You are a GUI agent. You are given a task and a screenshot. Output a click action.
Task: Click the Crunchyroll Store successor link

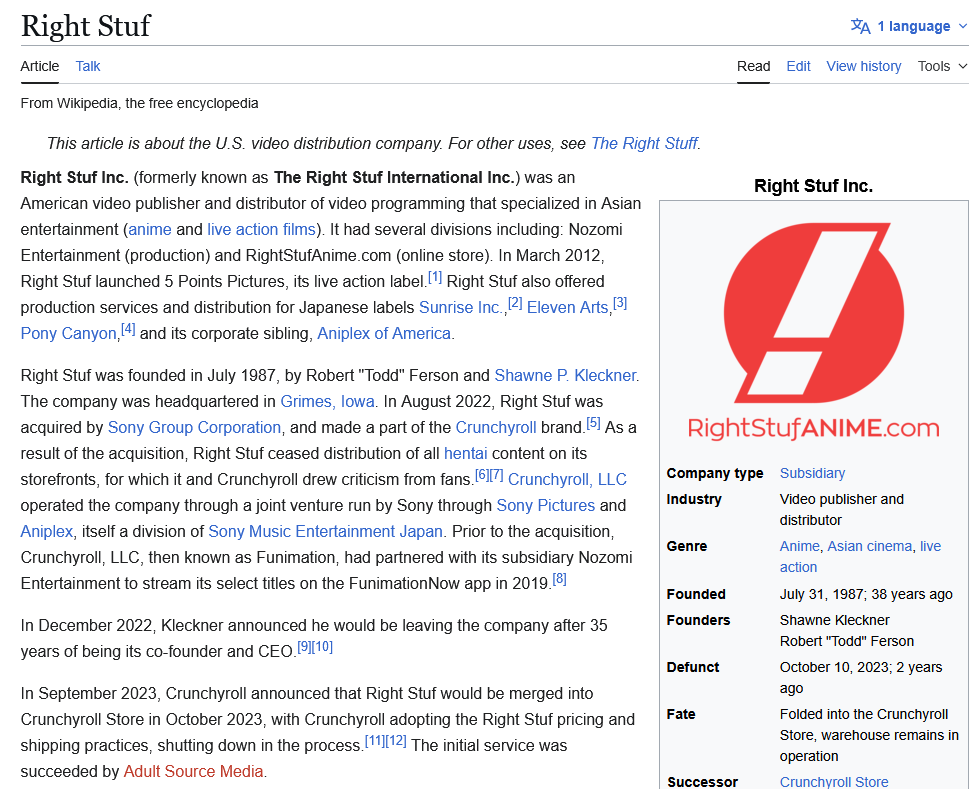tap(833, 782)
